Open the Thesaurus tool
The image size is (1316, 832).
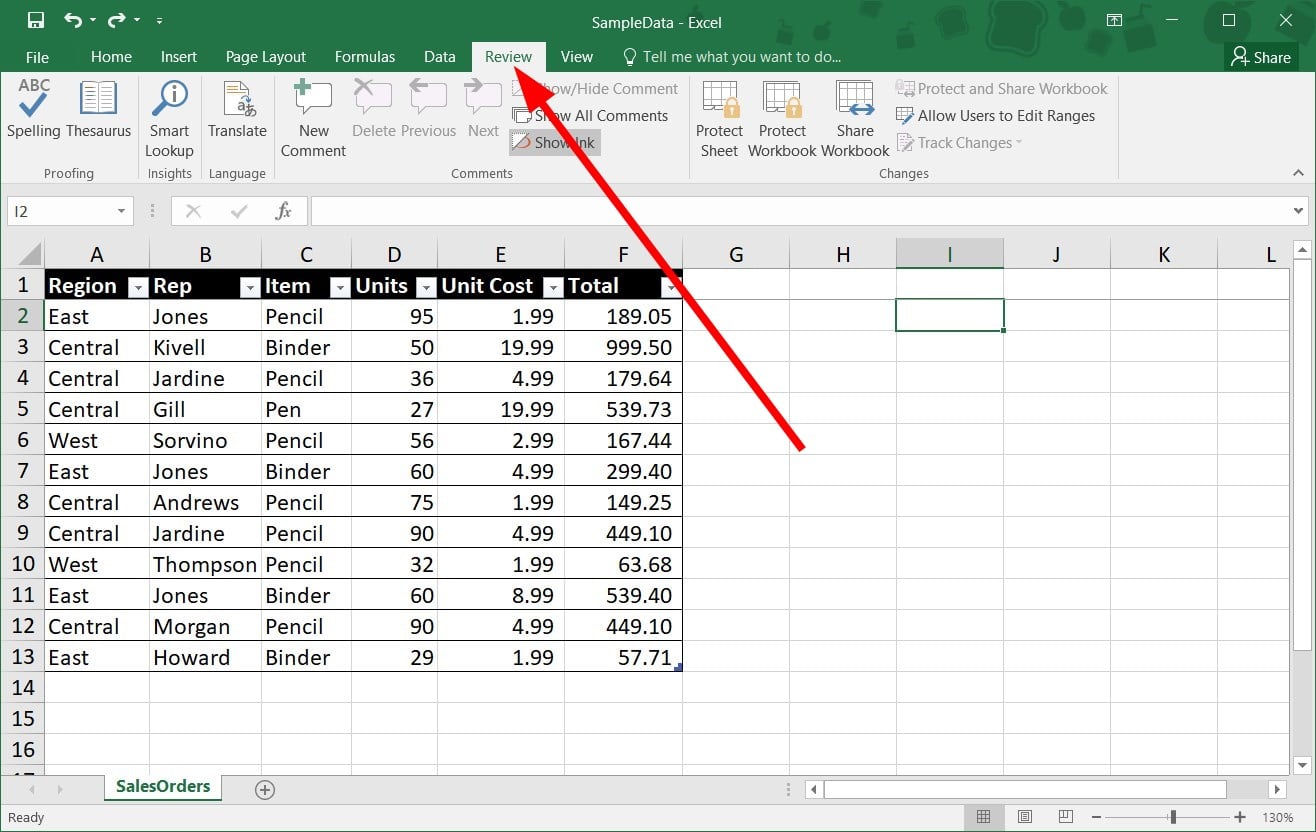click(98, 110)
